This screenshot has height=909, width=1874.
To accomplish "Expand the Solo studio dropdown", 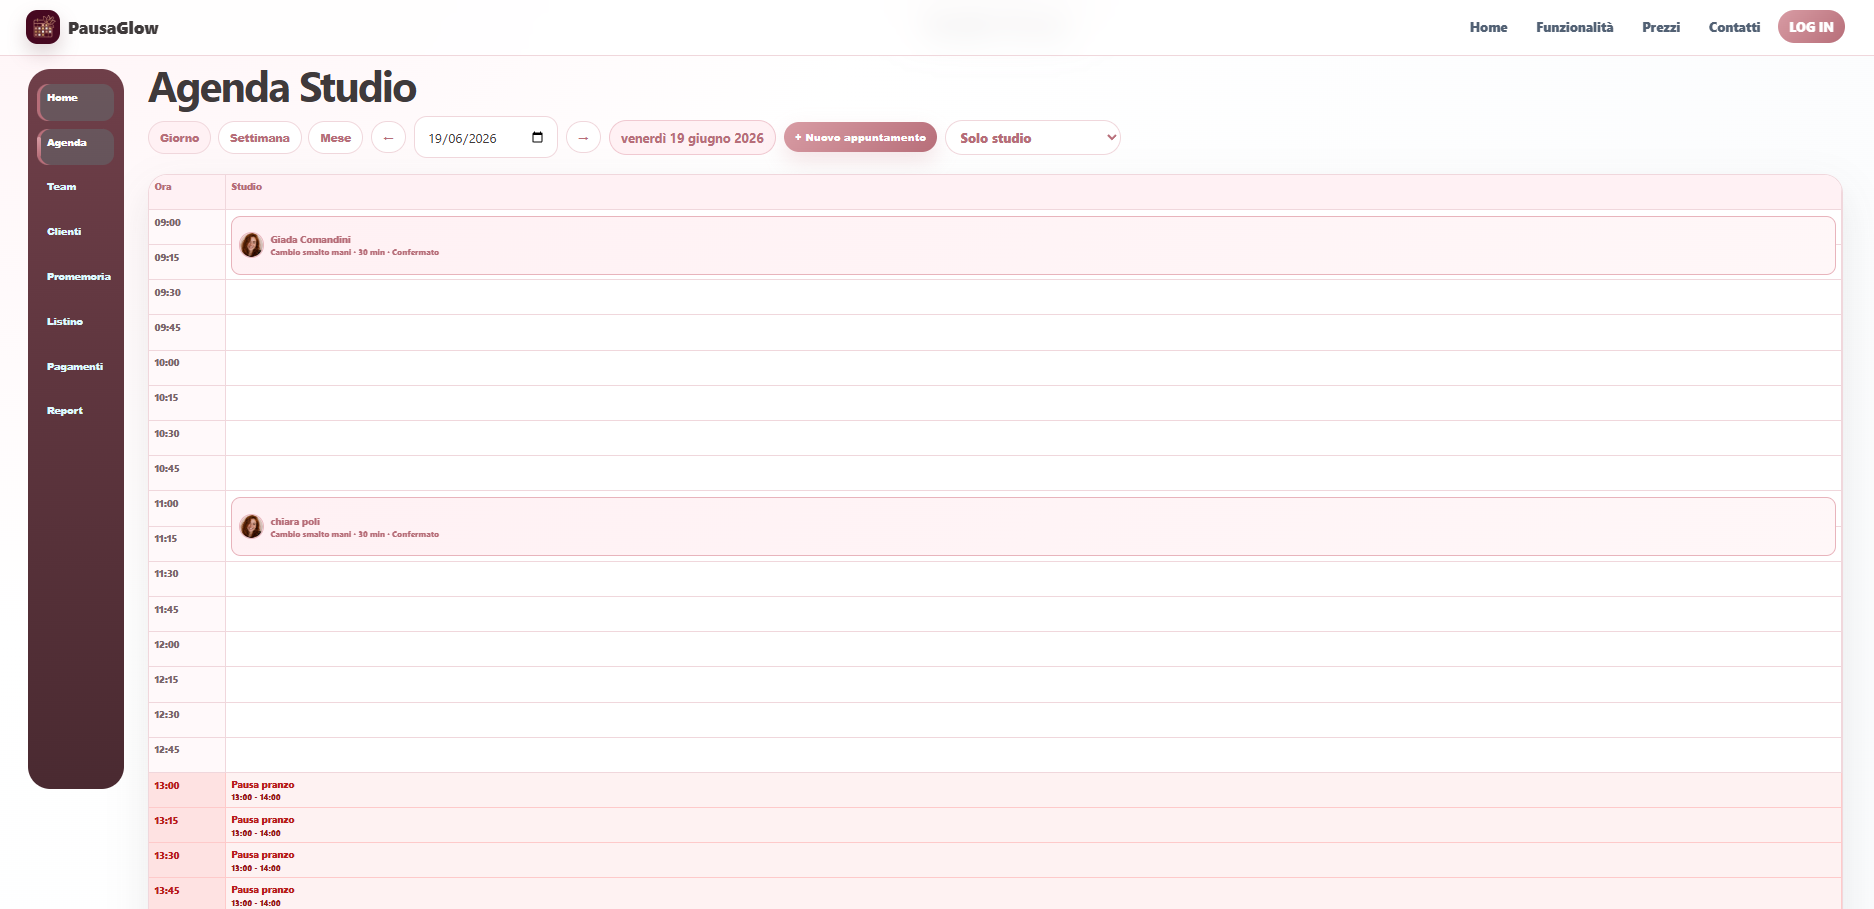I will (1033, 138).
